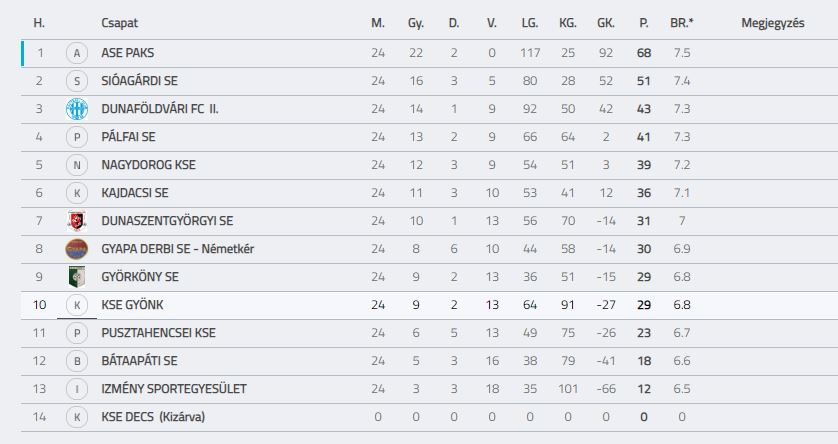Click the Csapat column header
838x444 pixels.
[120, 23]
